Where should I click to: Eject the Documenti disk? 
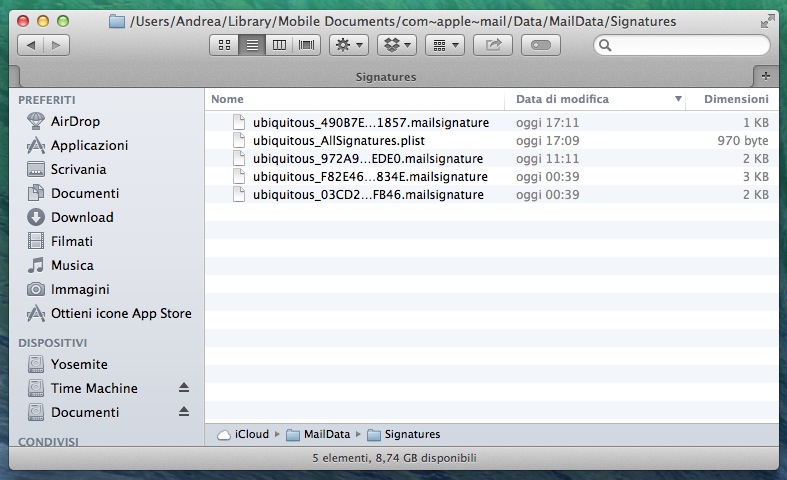(x=184, y=412)
